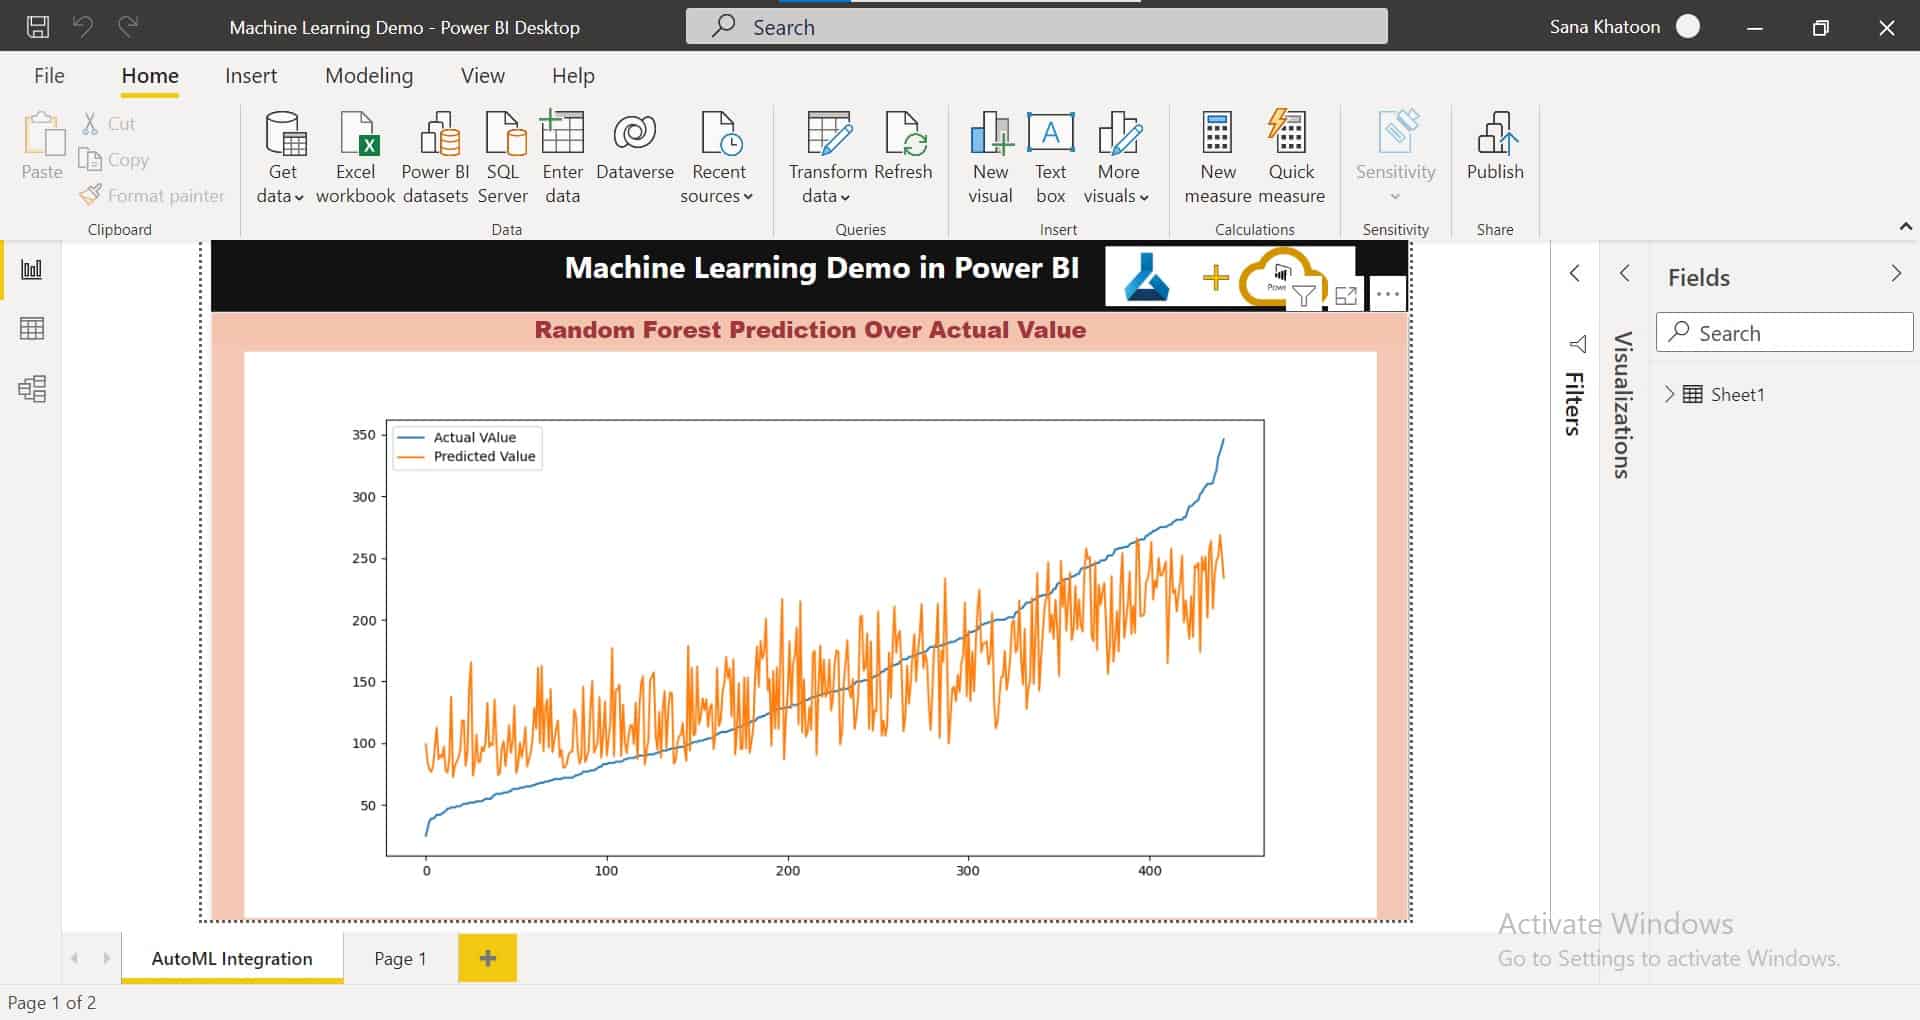Click the filter icon on the visual

point(1304,295)
